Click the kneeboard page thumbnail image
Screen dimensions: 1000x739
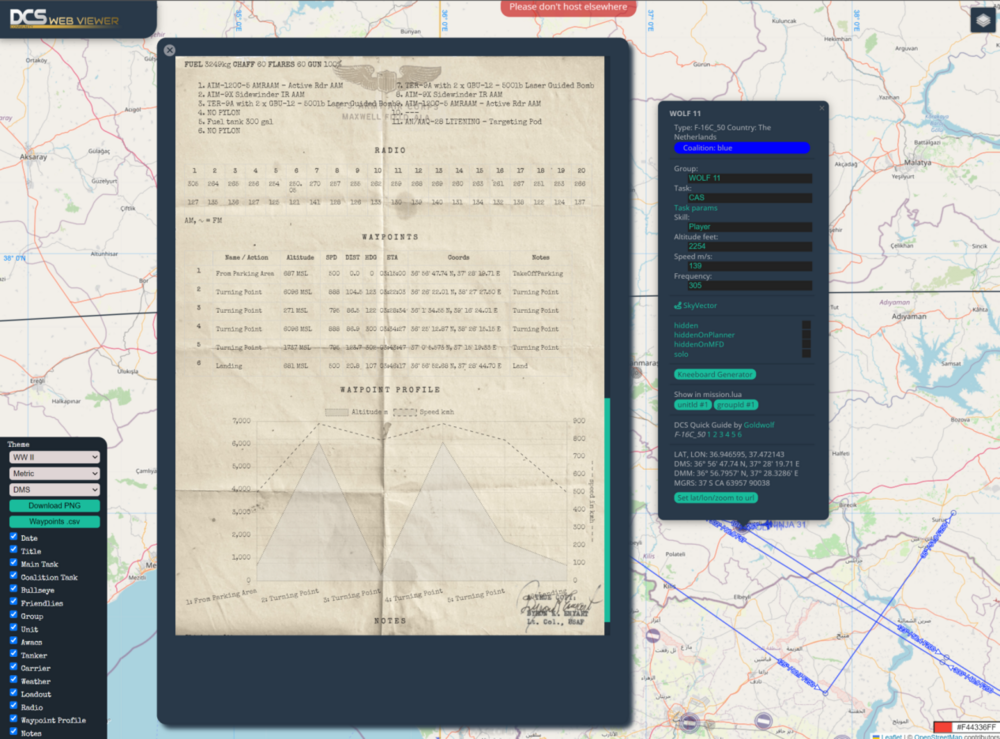click(390, 346)
